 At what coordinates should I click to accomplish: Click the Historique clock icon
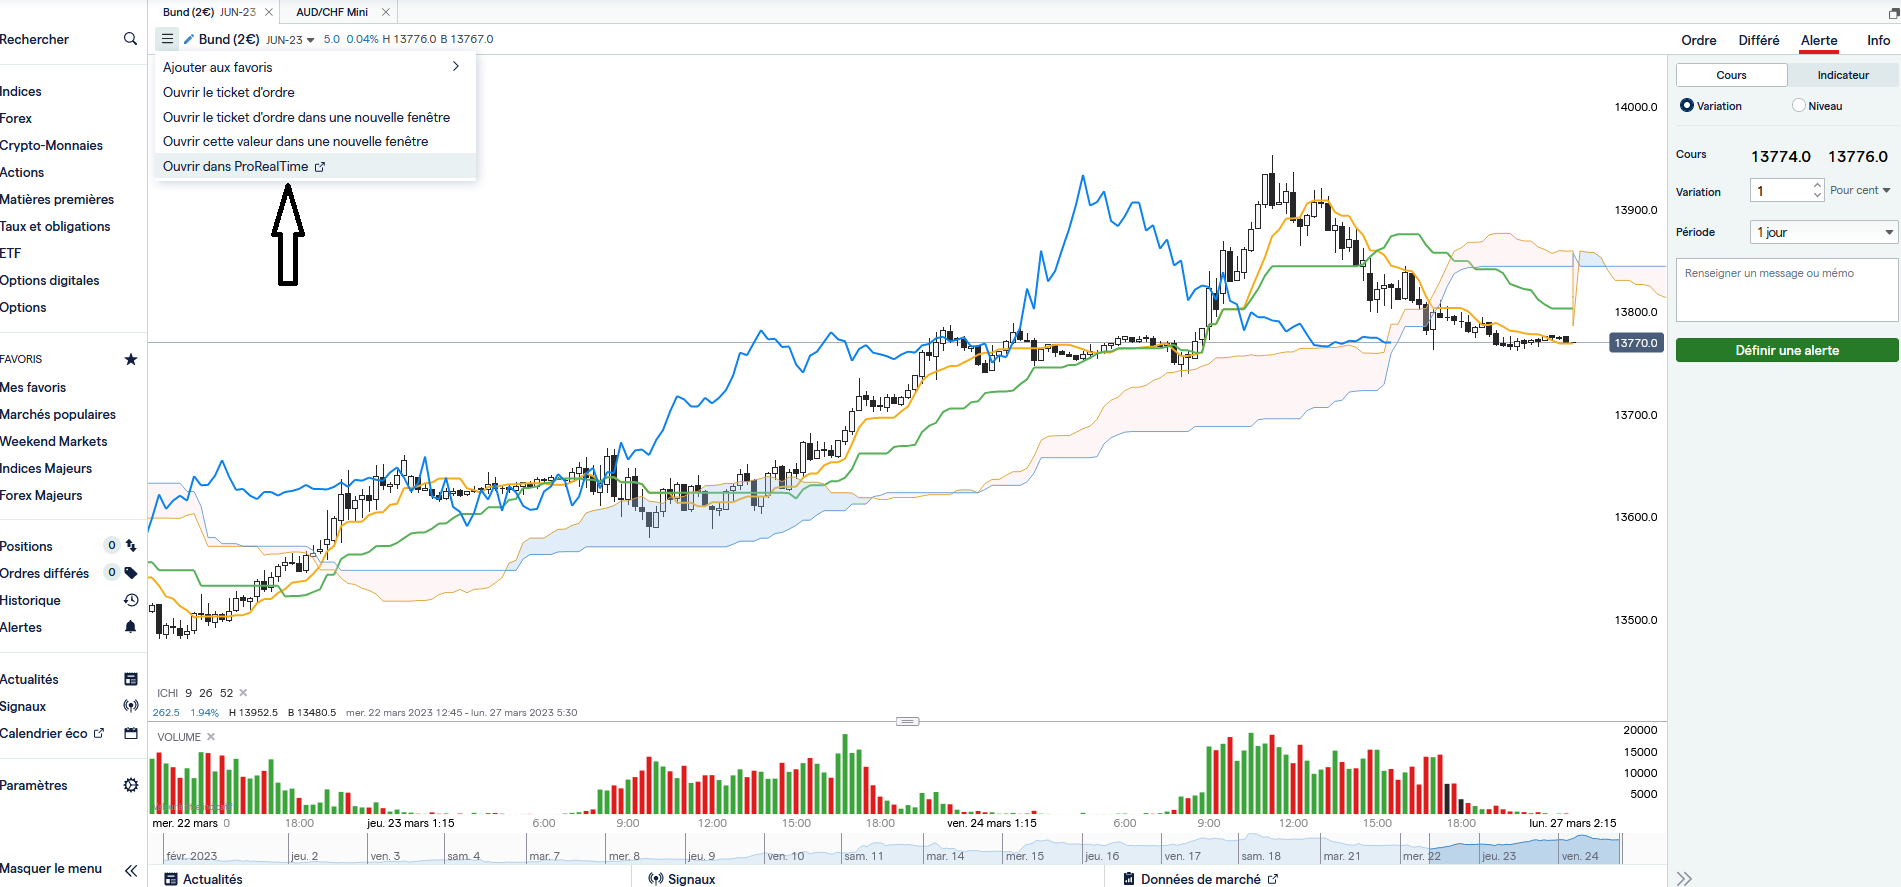coord(131,600)
